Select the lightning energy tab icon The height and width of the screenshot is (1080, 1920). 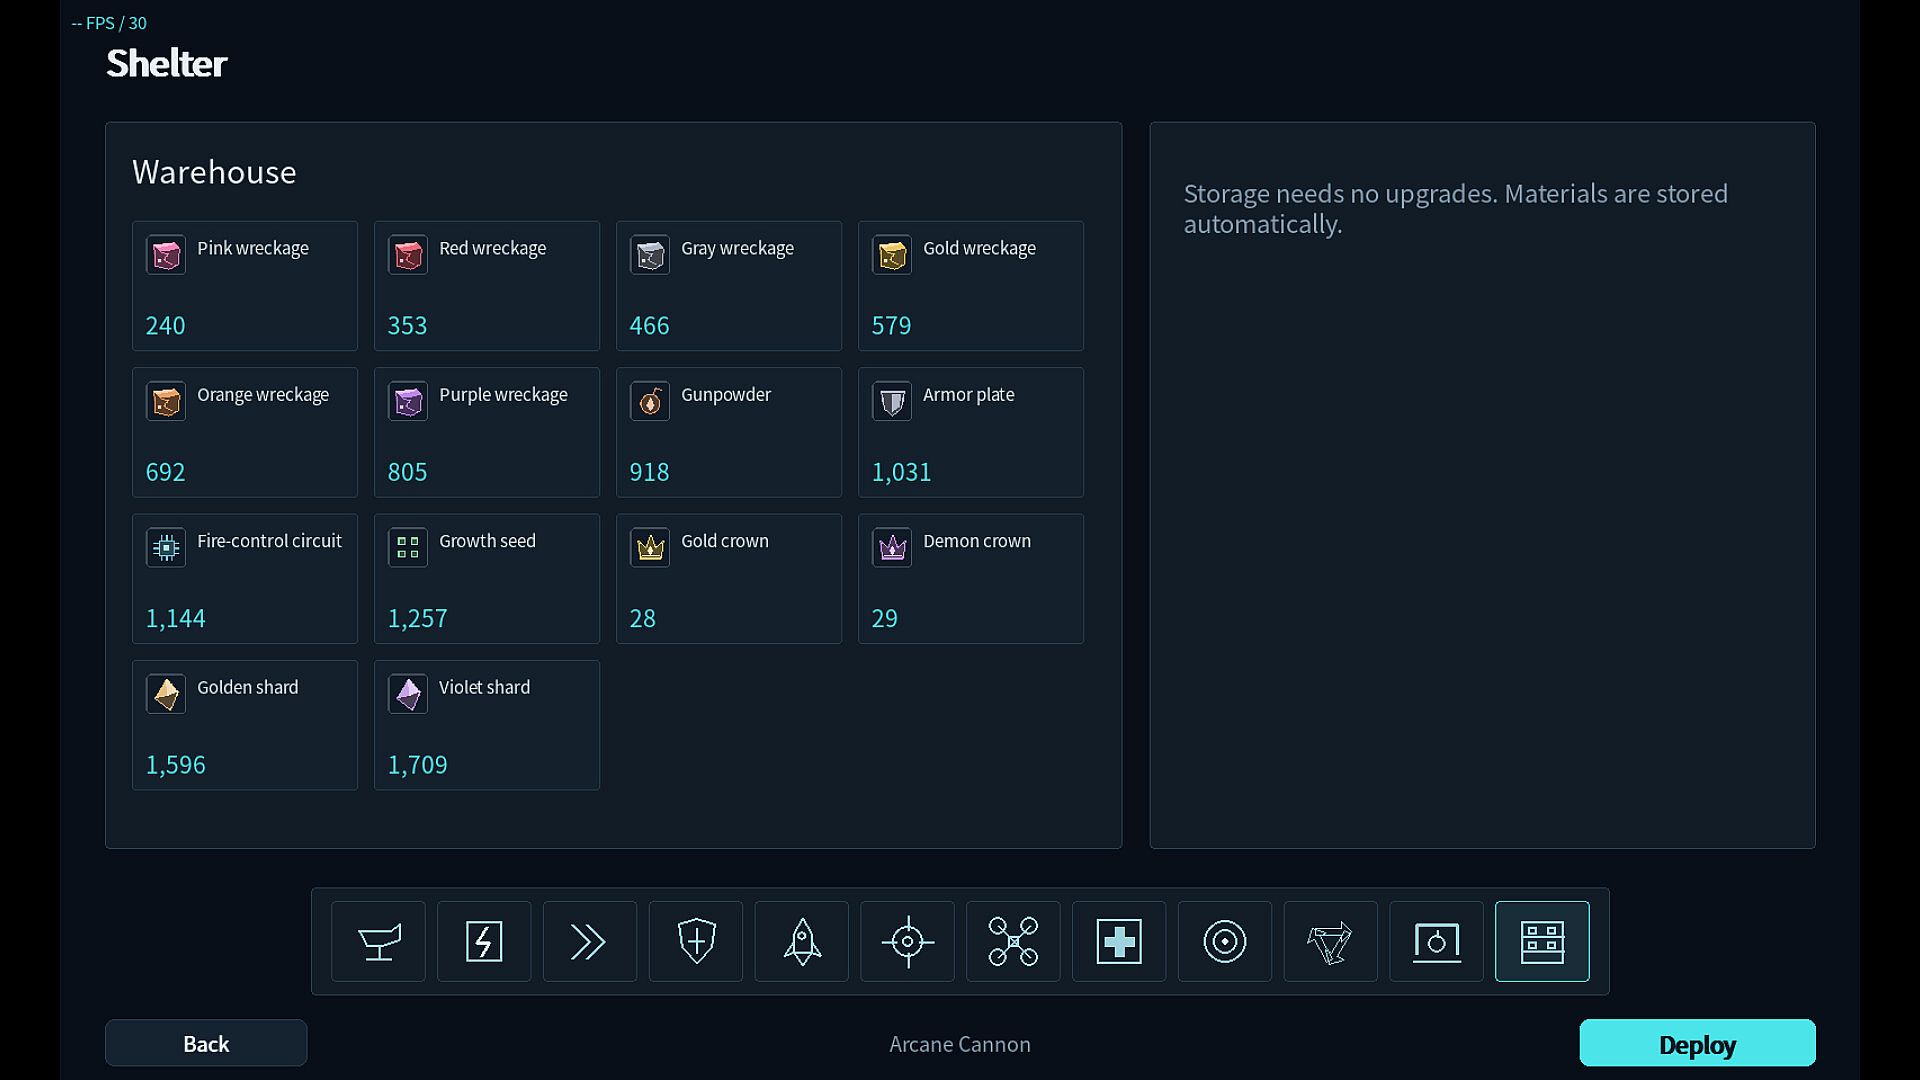pyautogui.click(x=484, y=941)
